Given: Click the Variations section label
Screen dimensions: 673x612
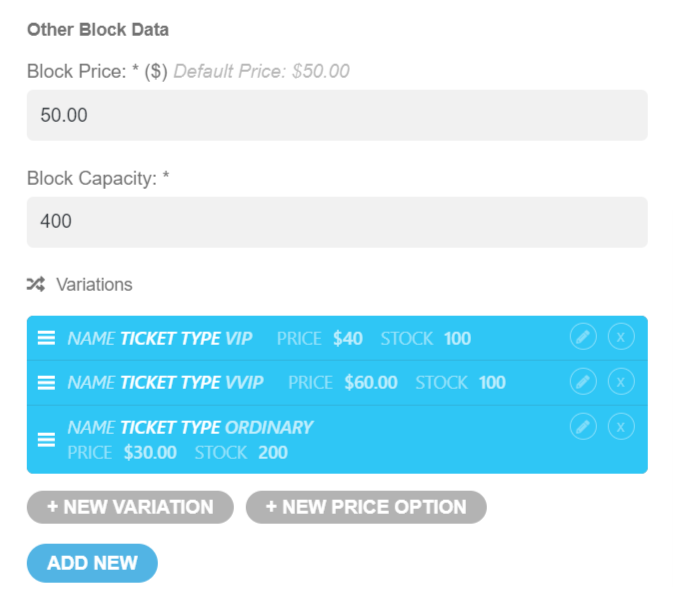Looking at the screenshot, I should coord(94,285).
